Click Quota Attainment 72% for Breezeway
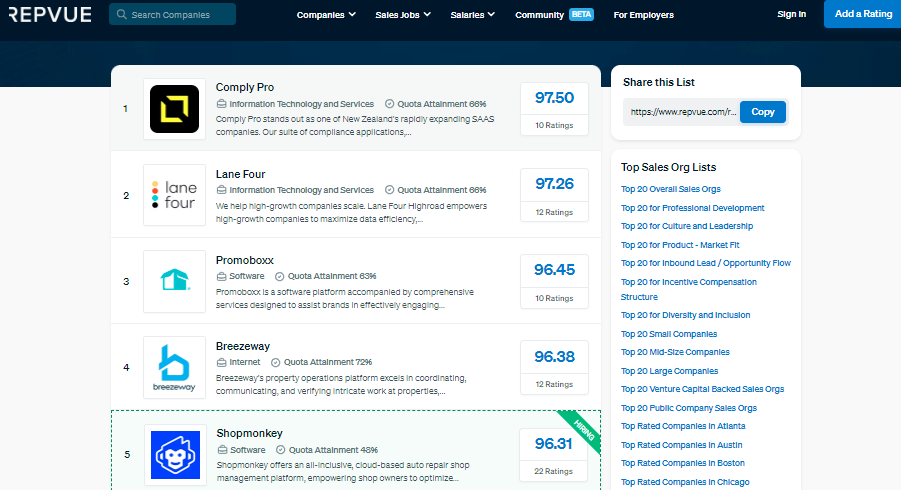 (328, 362)
